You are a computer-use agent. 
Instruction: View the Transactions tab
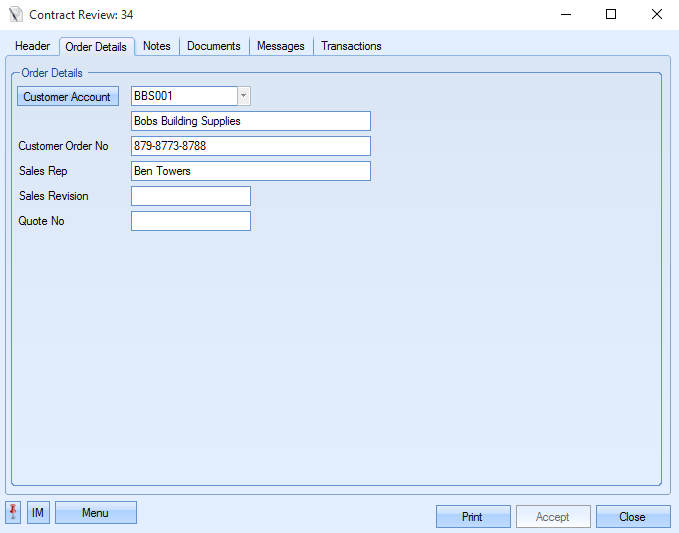tap(351, 46)
